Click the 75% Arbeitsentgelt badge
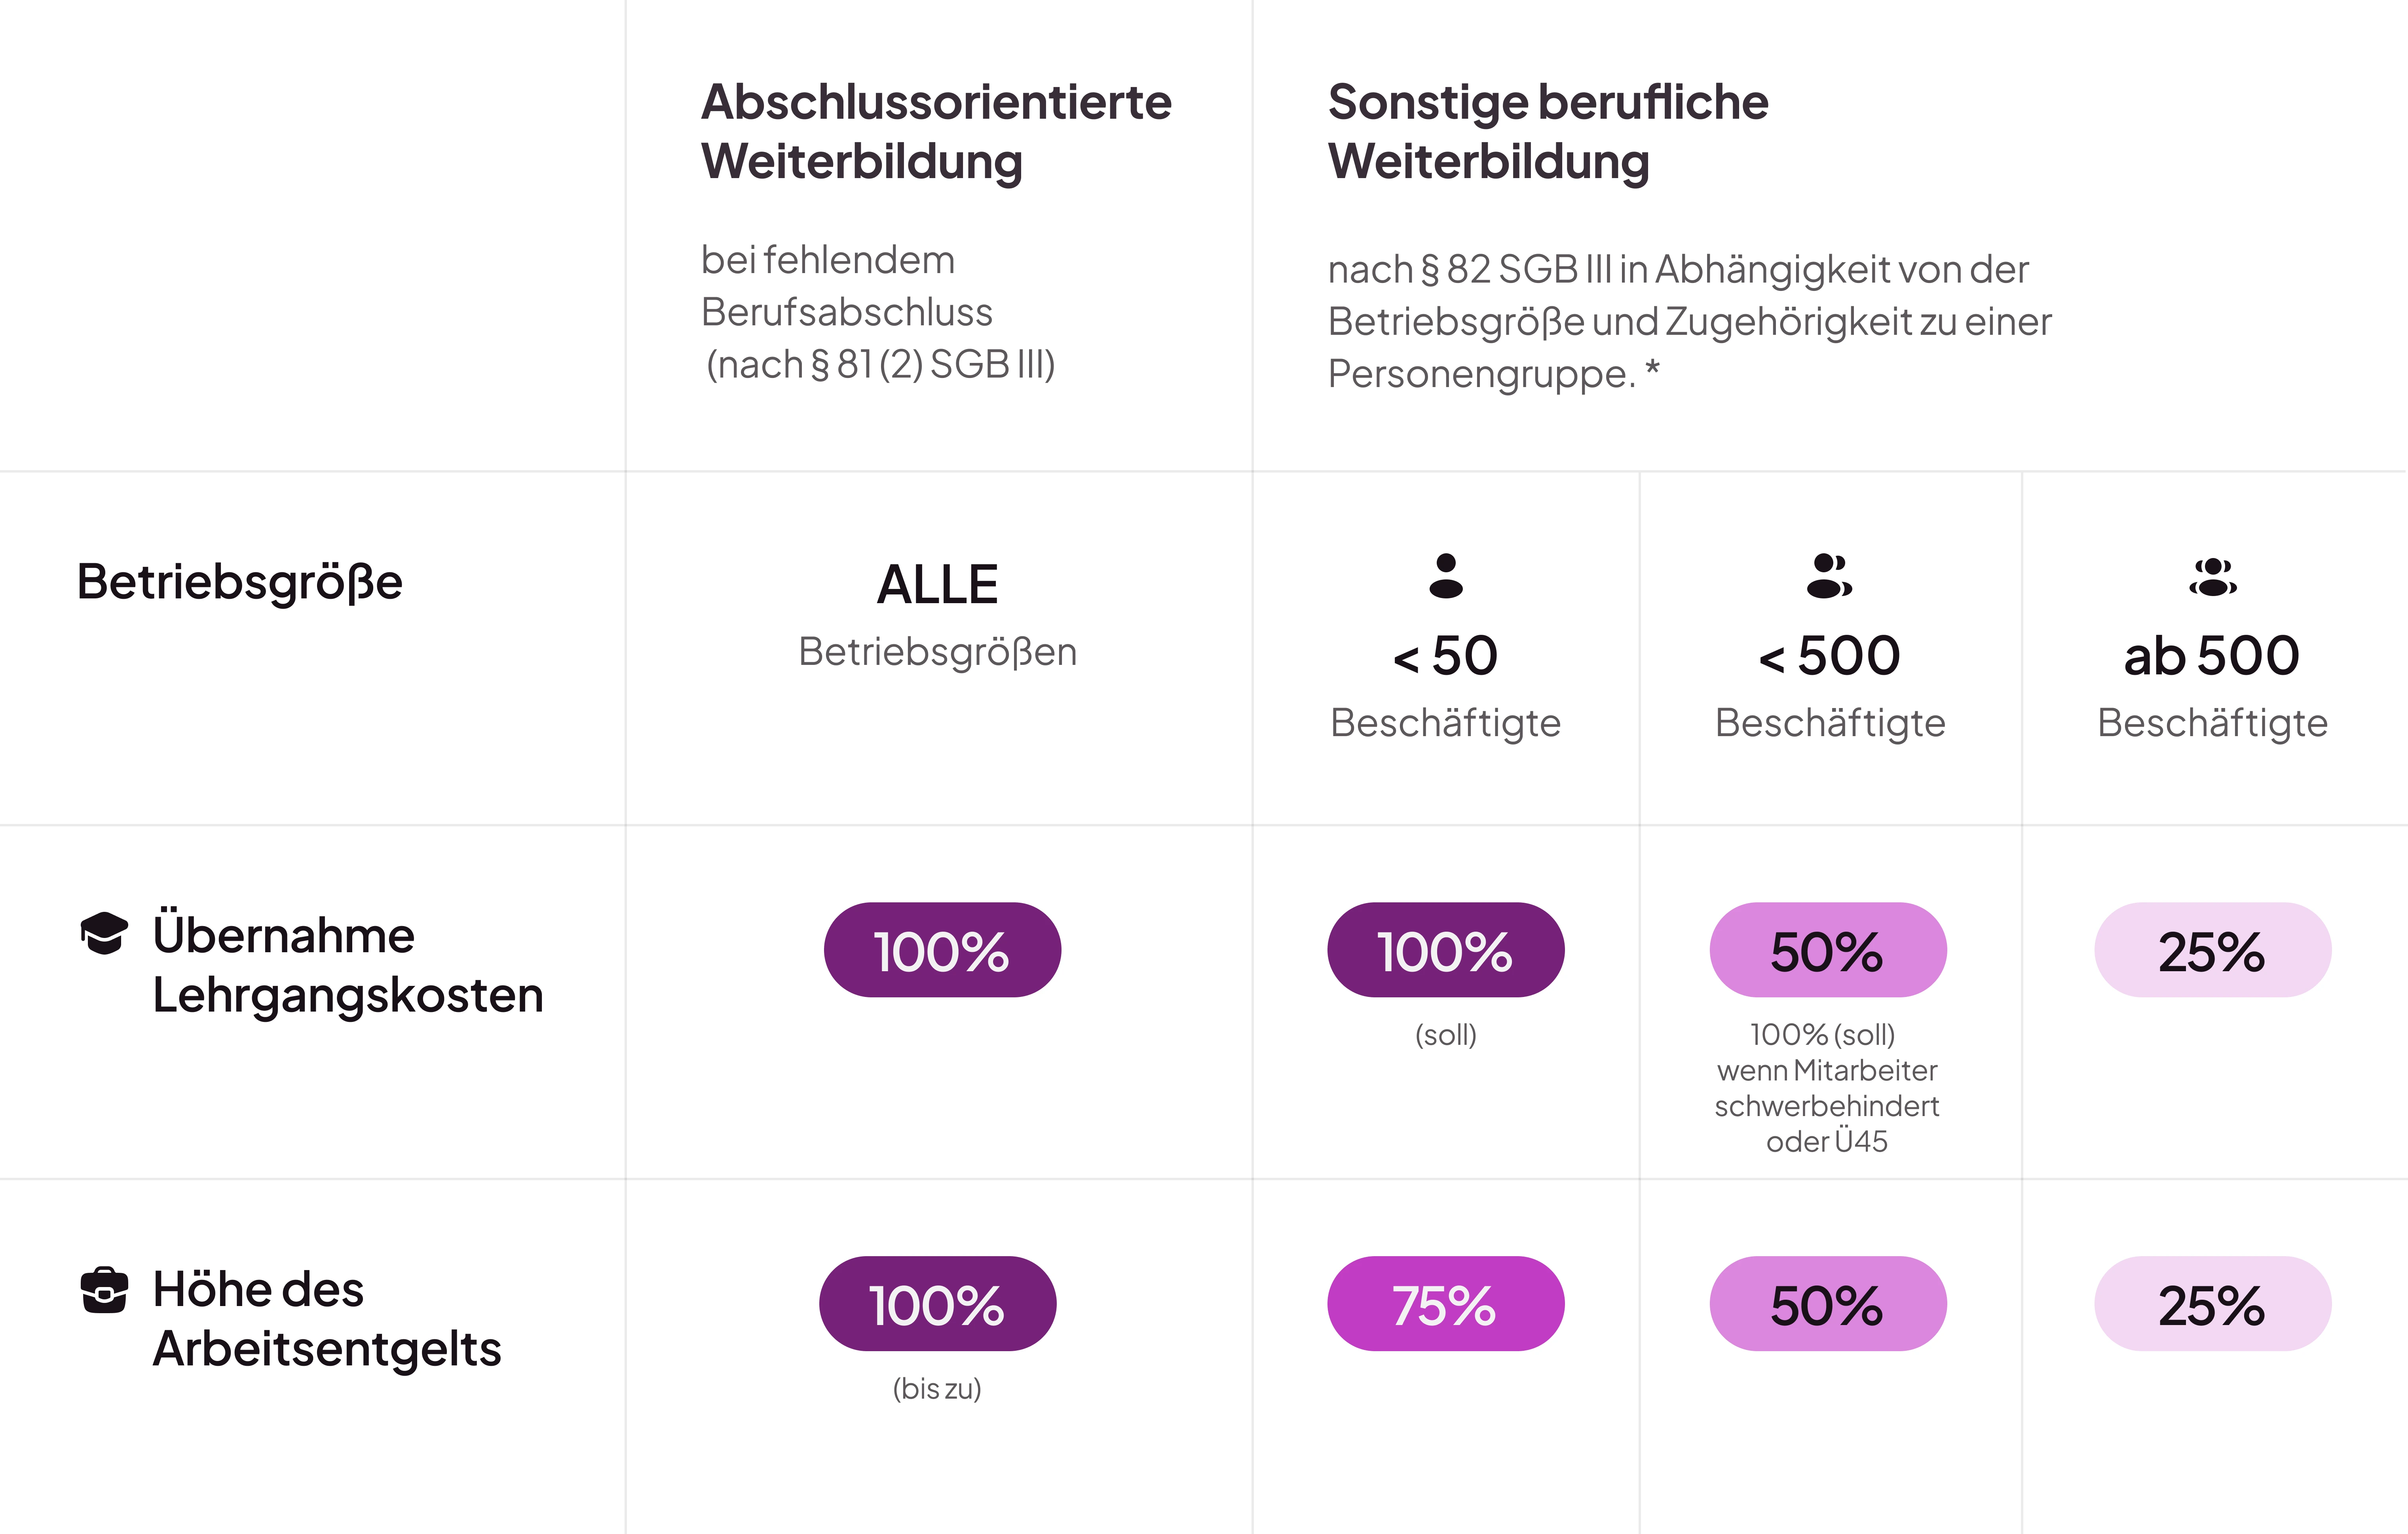This screenshot has height=1534, width=2408. (1446, 1304)
